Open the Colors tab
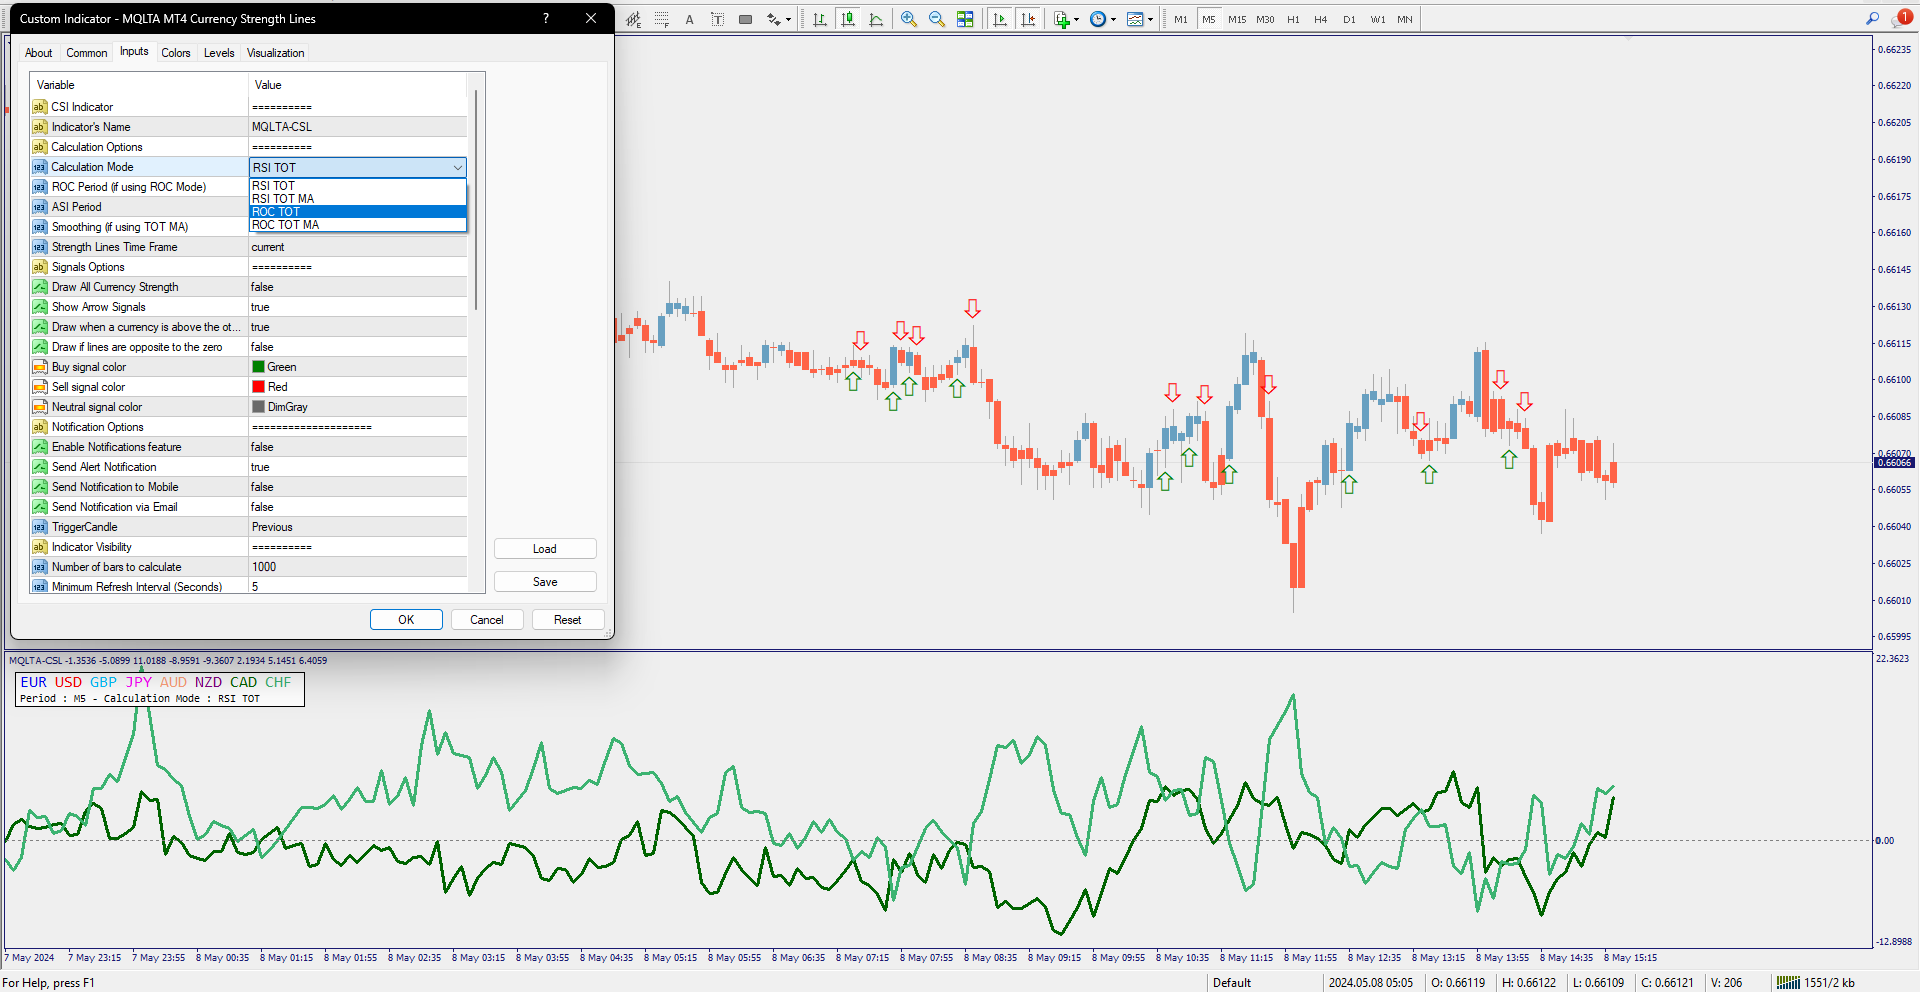This screenshot has width=1920, height=992. point(176,53)
